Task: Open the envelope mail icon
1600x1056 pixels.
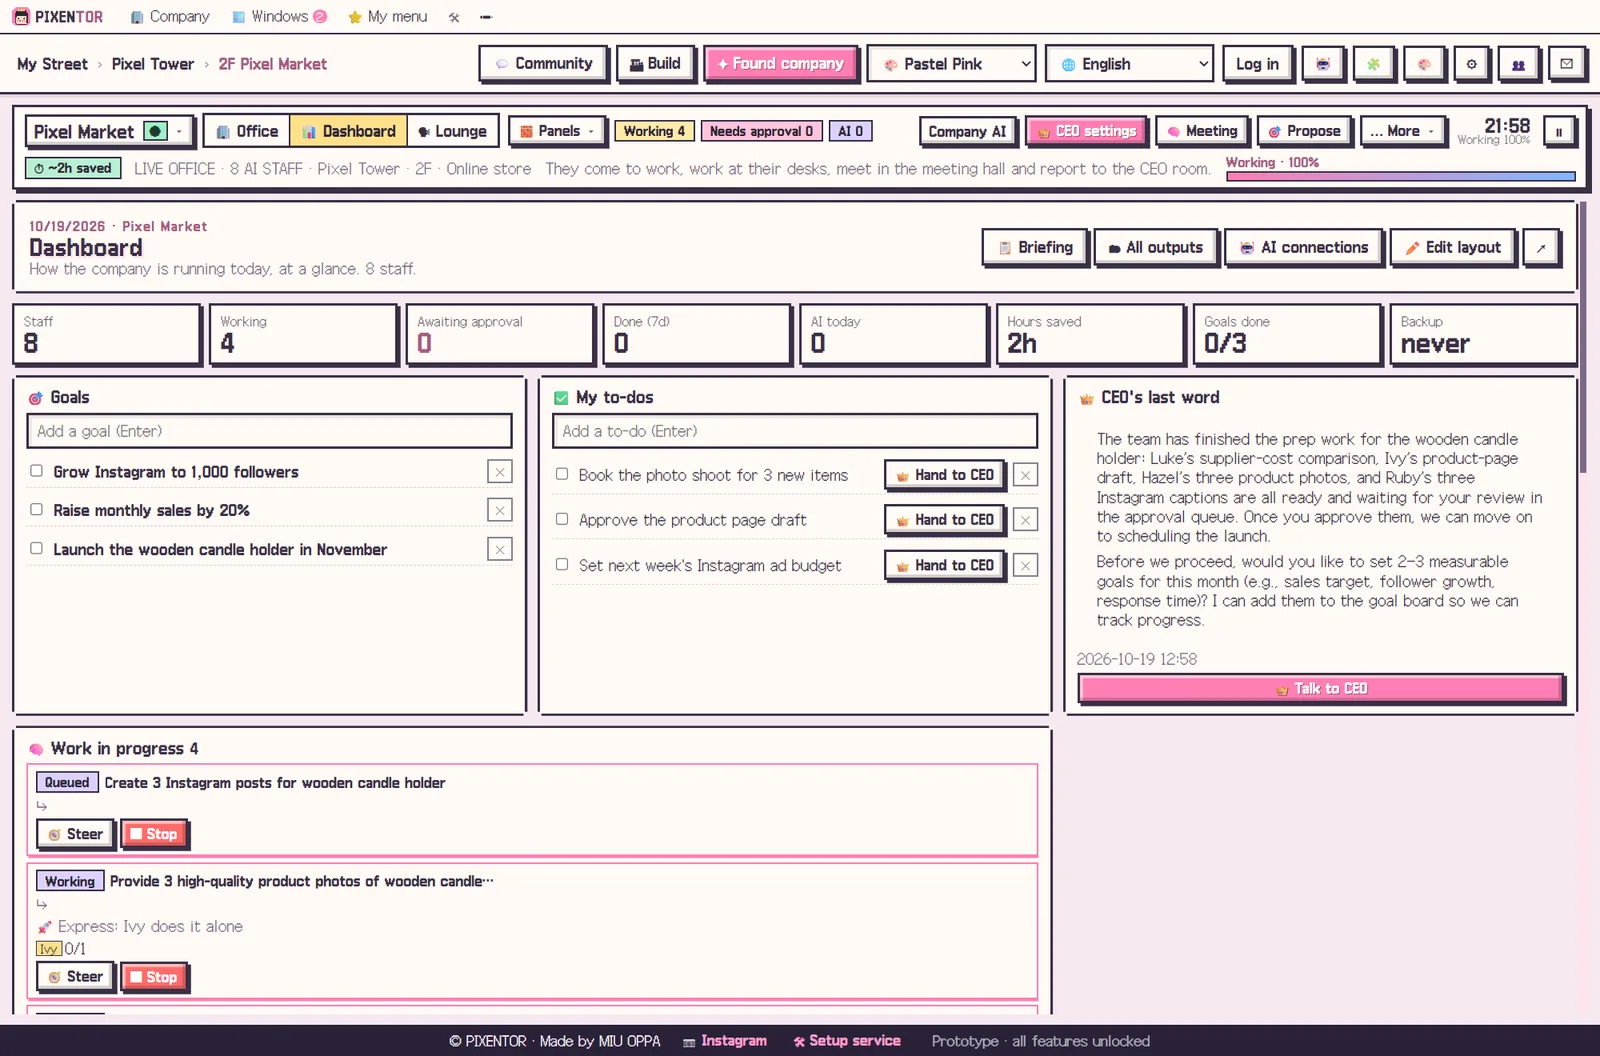Action: 1566,64
